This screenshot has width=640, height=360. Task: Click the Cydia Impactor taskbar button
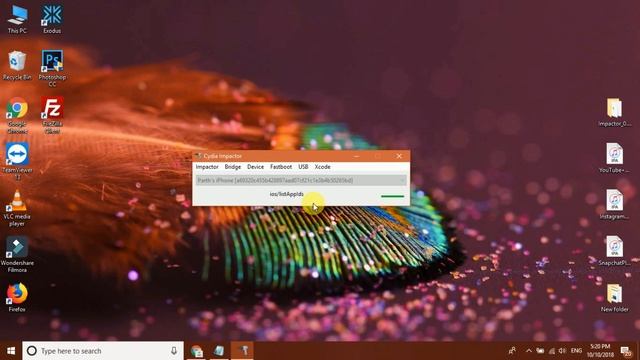click(242, 351)
